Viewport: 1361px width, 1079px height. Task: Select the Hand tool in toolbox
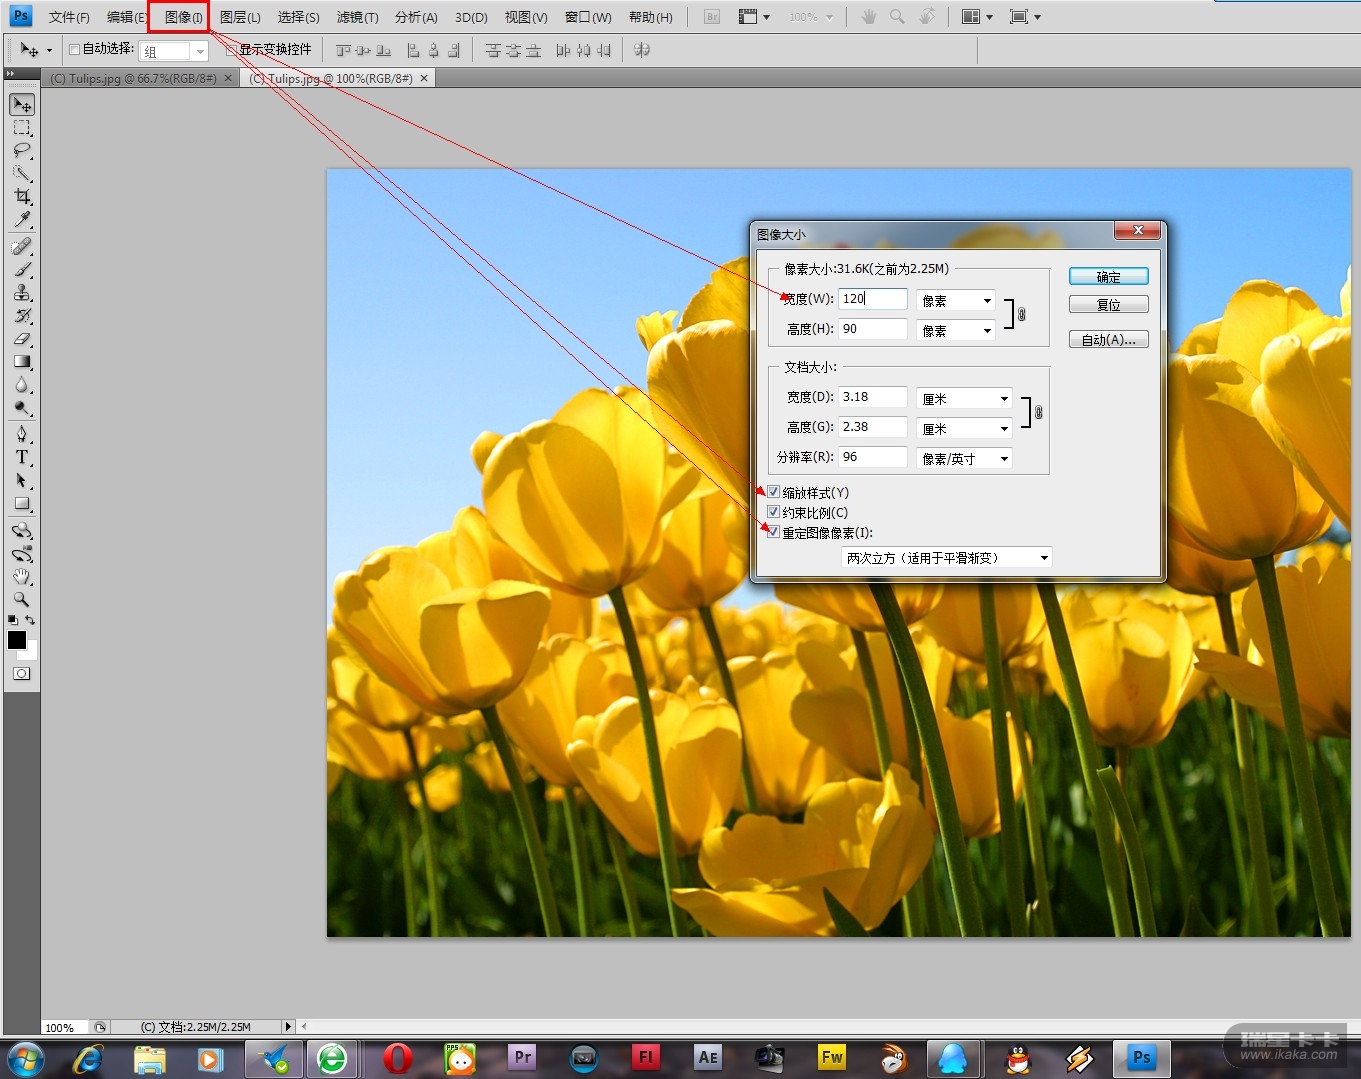tap(22, 576)
